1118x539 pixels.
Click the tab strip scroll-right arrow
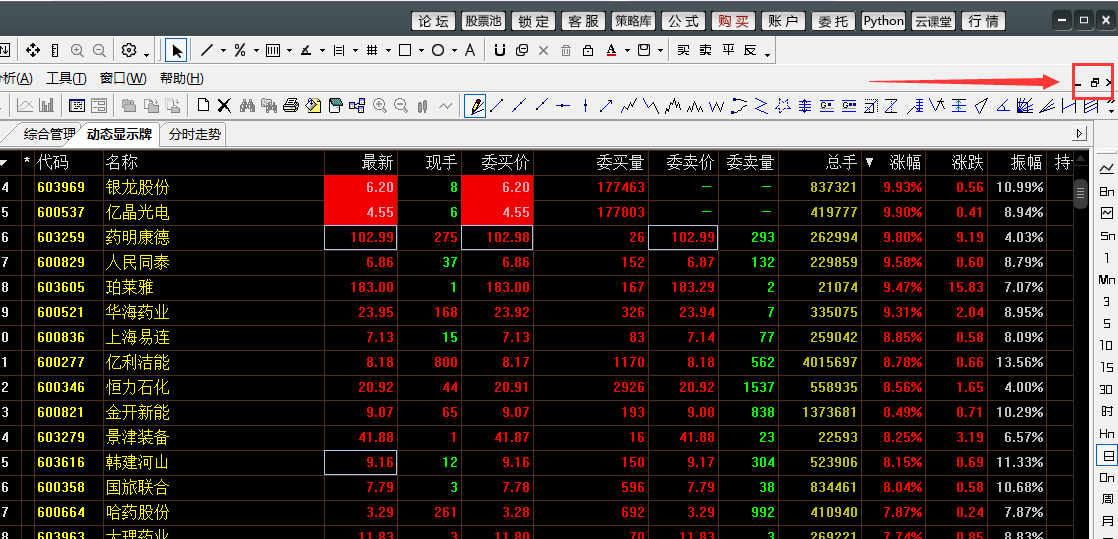(x=1080, y=133)
